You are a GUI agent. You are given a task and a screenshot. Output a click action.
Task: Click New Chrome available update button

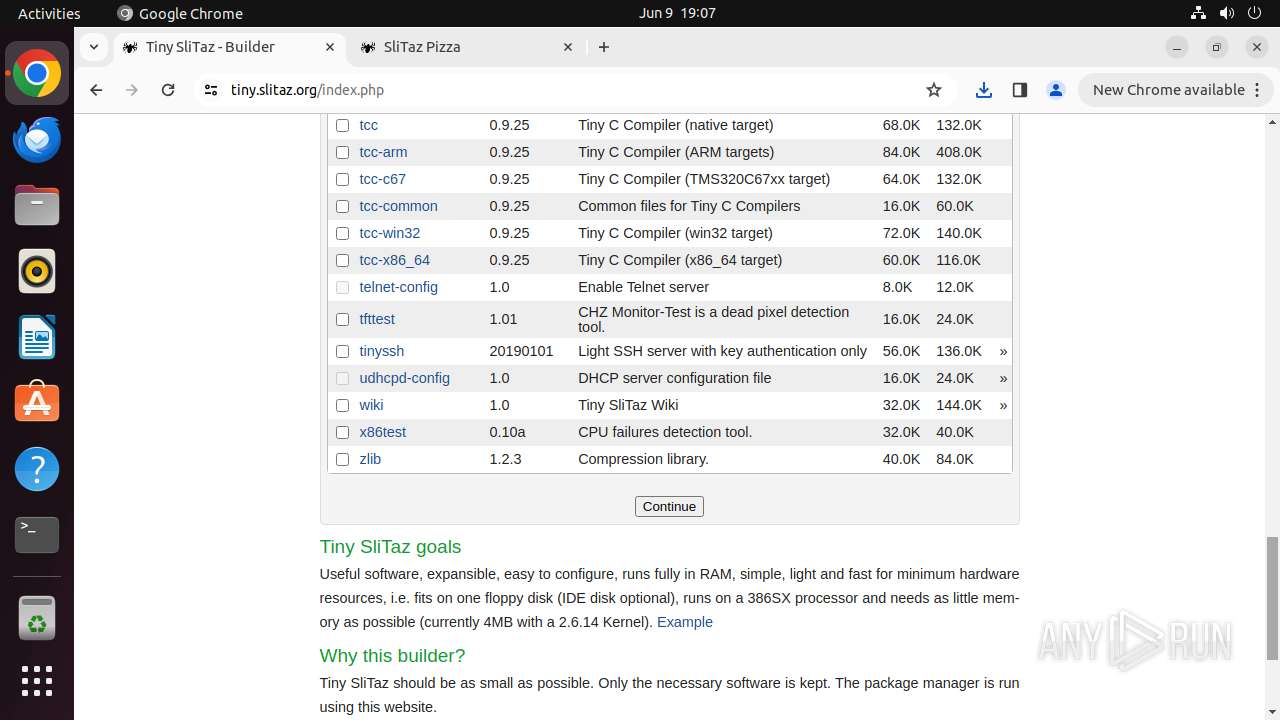point(1176,90)
